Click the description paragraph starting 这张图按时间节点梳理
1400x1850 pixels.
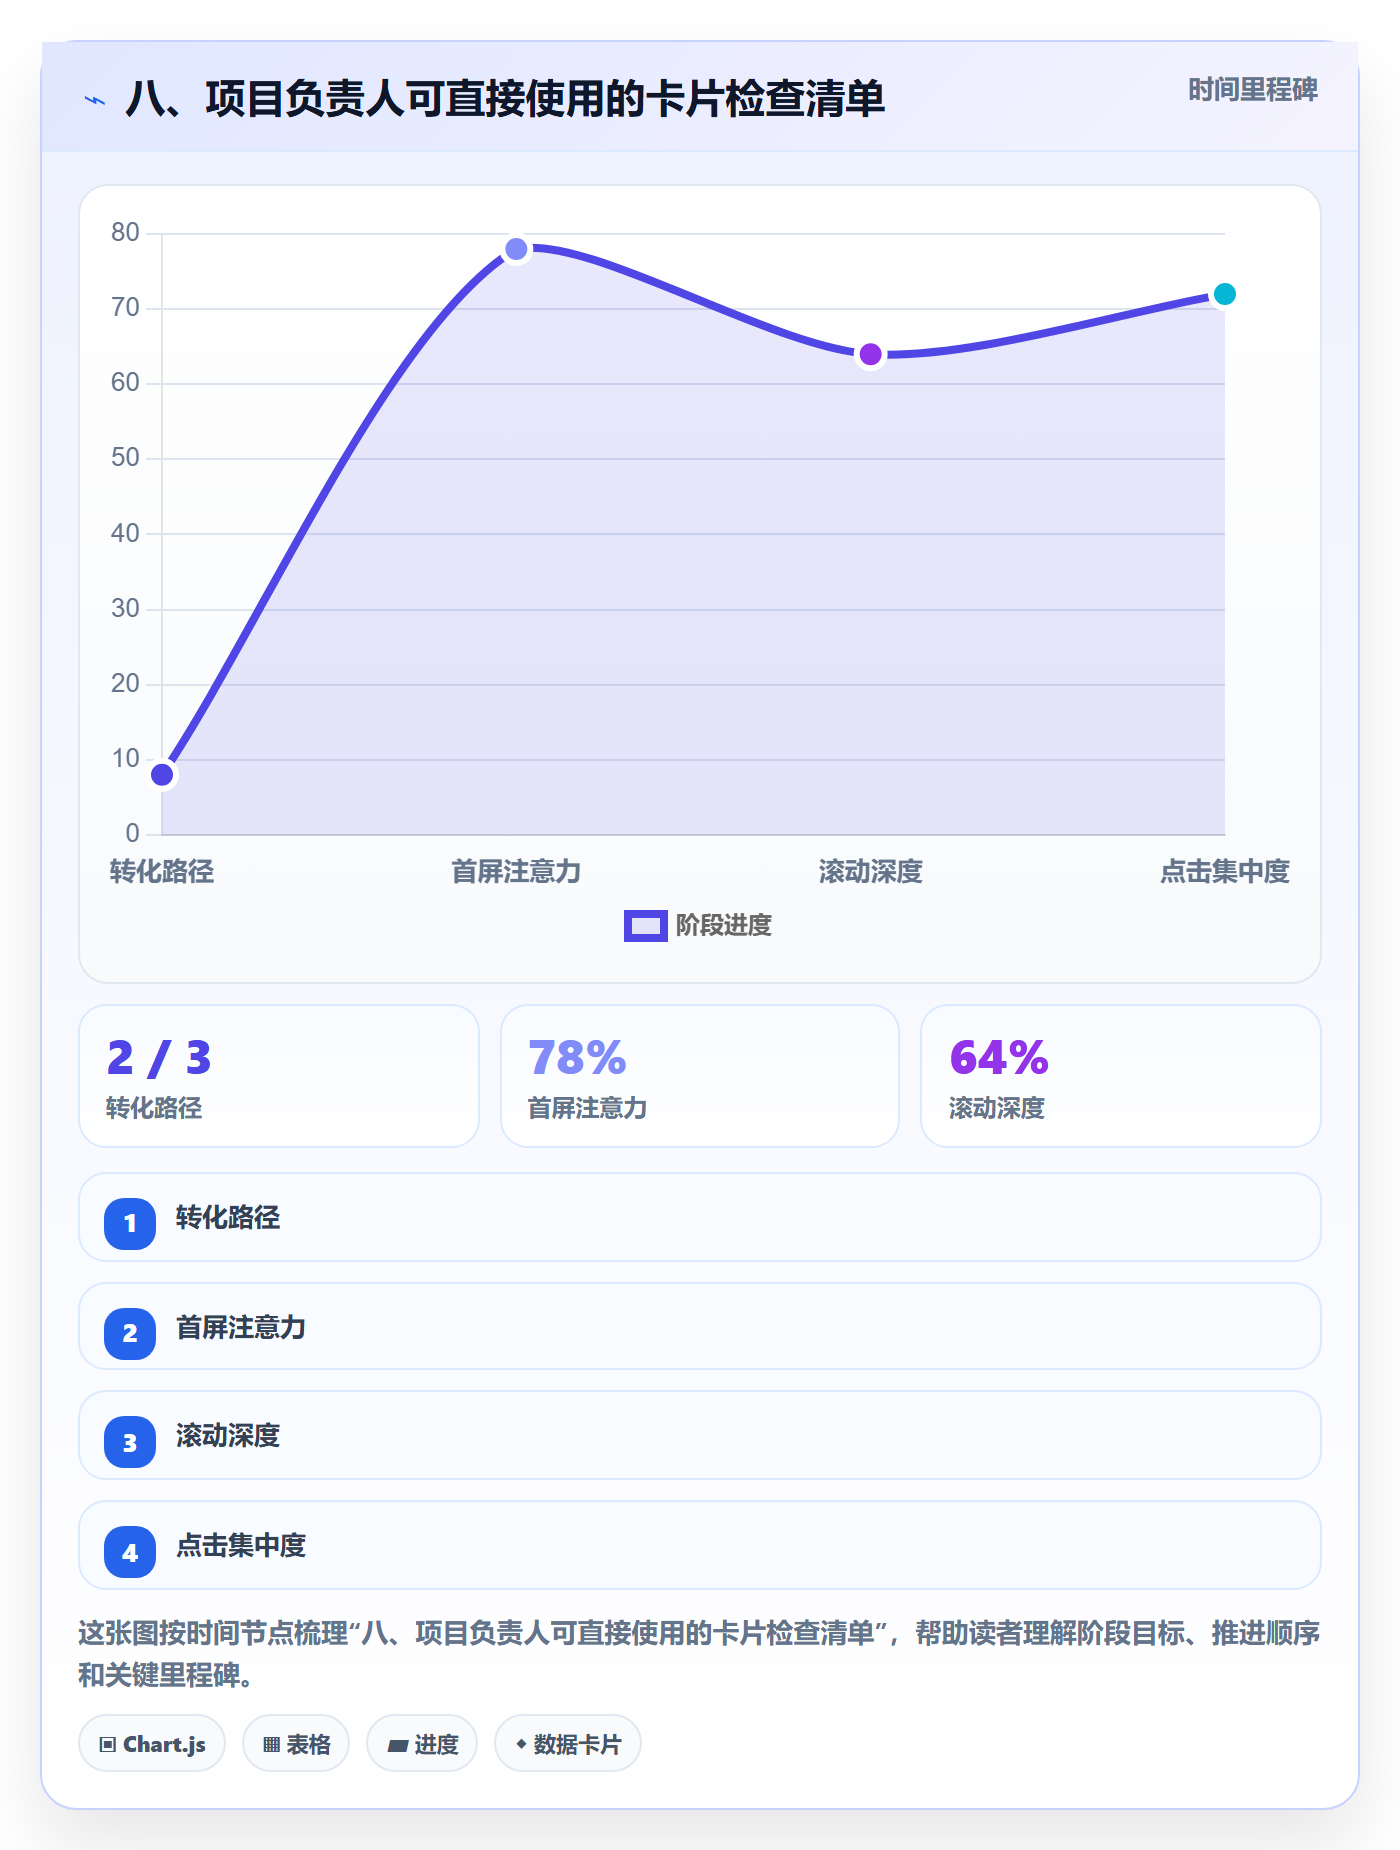[x=699, y=1654]
